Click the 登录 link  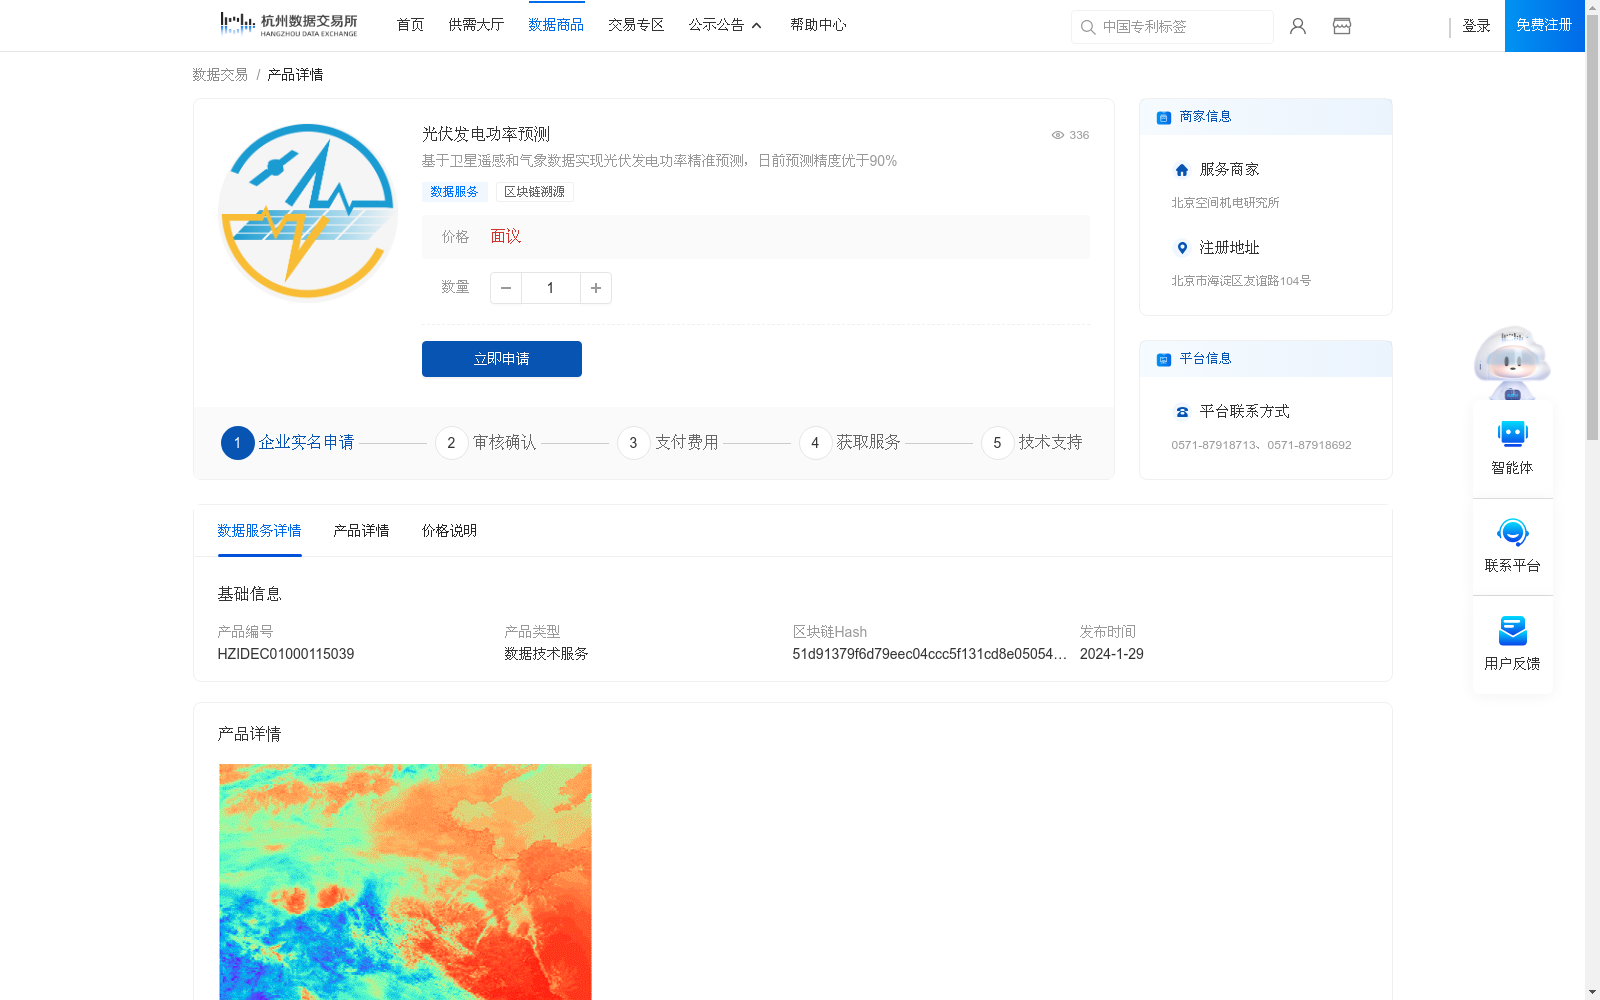(1477, 26)
